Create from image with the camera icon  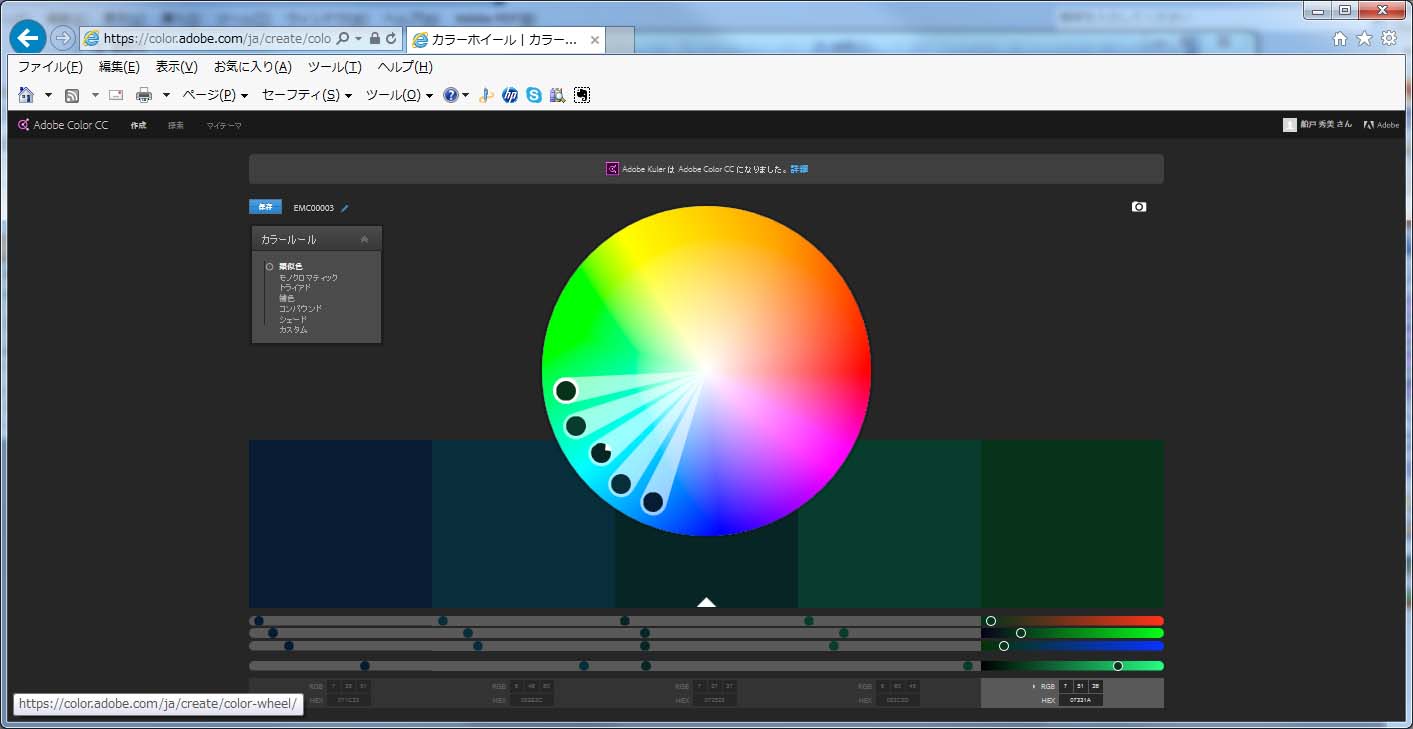1139,206
